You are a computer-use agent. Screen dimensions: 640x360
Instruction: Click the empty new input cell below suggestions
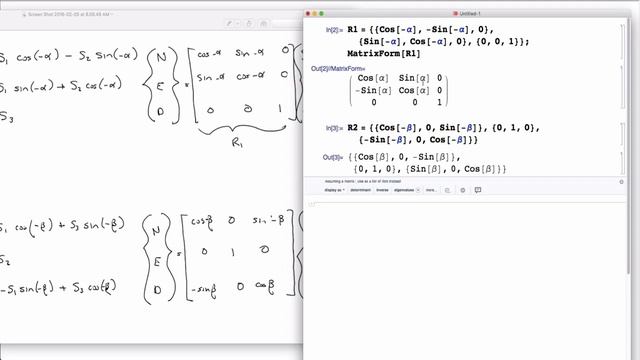click(465, 204)
